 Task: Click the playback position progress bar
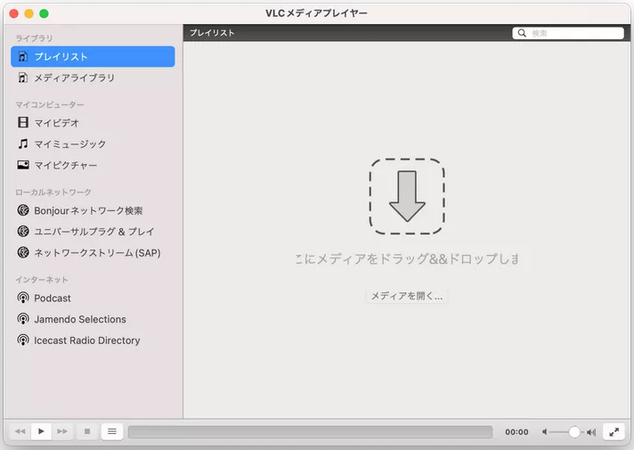click(x=310, y=432)
